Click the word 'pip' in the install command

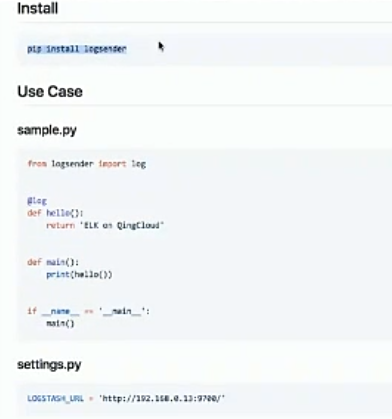coord(34,49)
